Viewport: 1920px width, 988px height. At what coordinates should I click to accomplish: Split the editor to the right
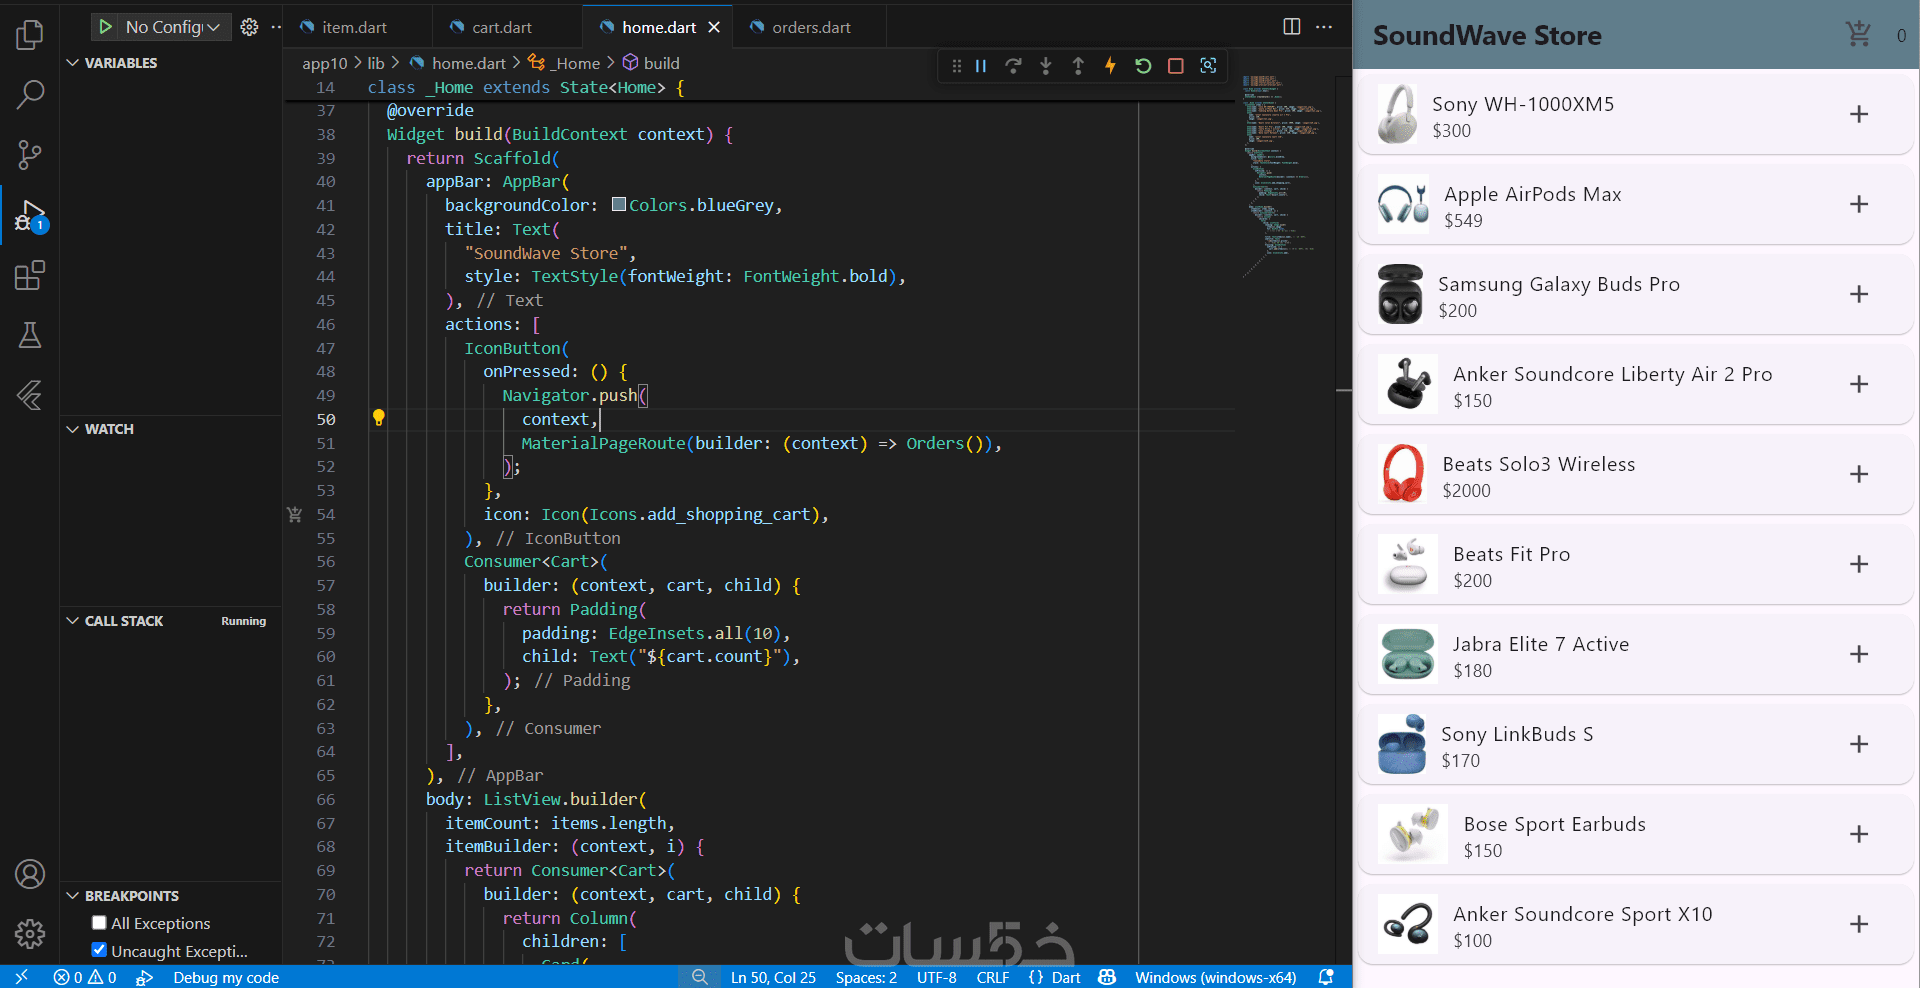tap(1292, 27)
